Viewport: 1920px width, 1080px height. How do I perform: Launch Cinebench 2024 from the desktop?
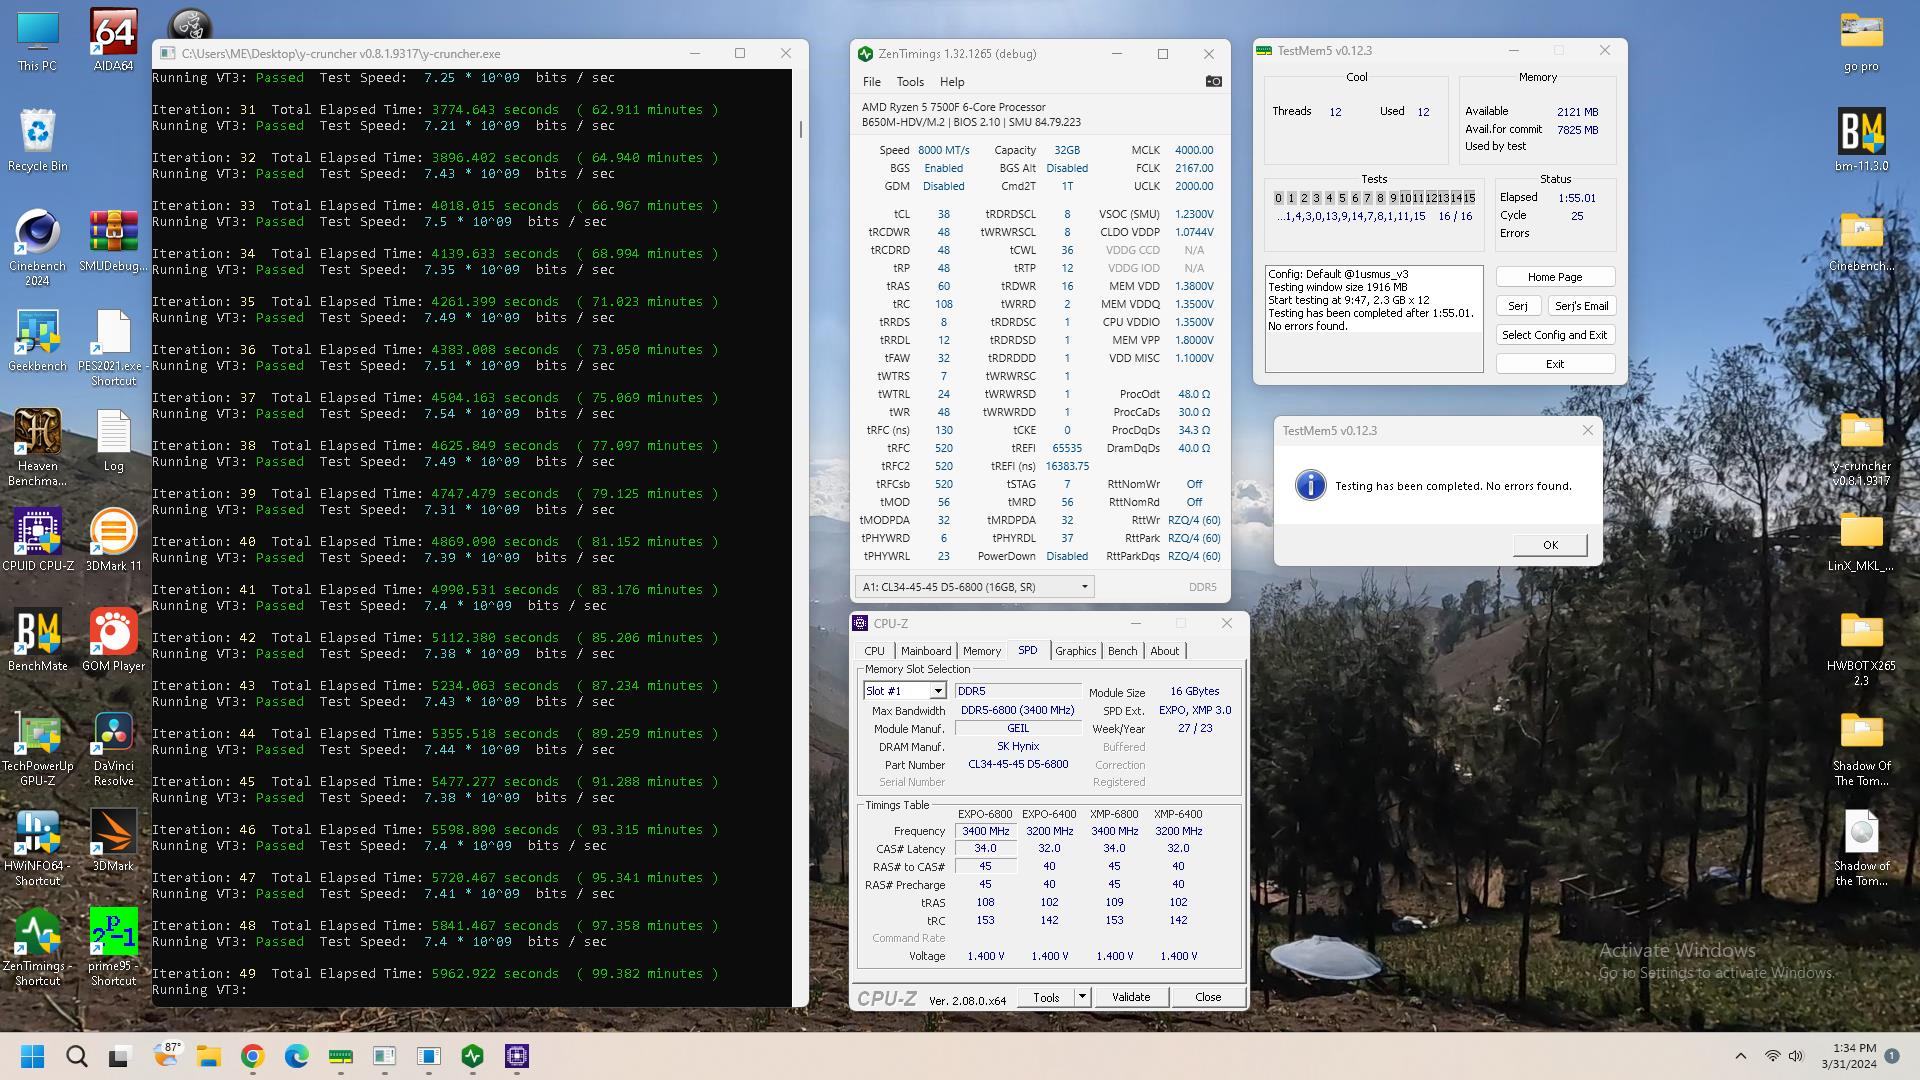[37, 247]
